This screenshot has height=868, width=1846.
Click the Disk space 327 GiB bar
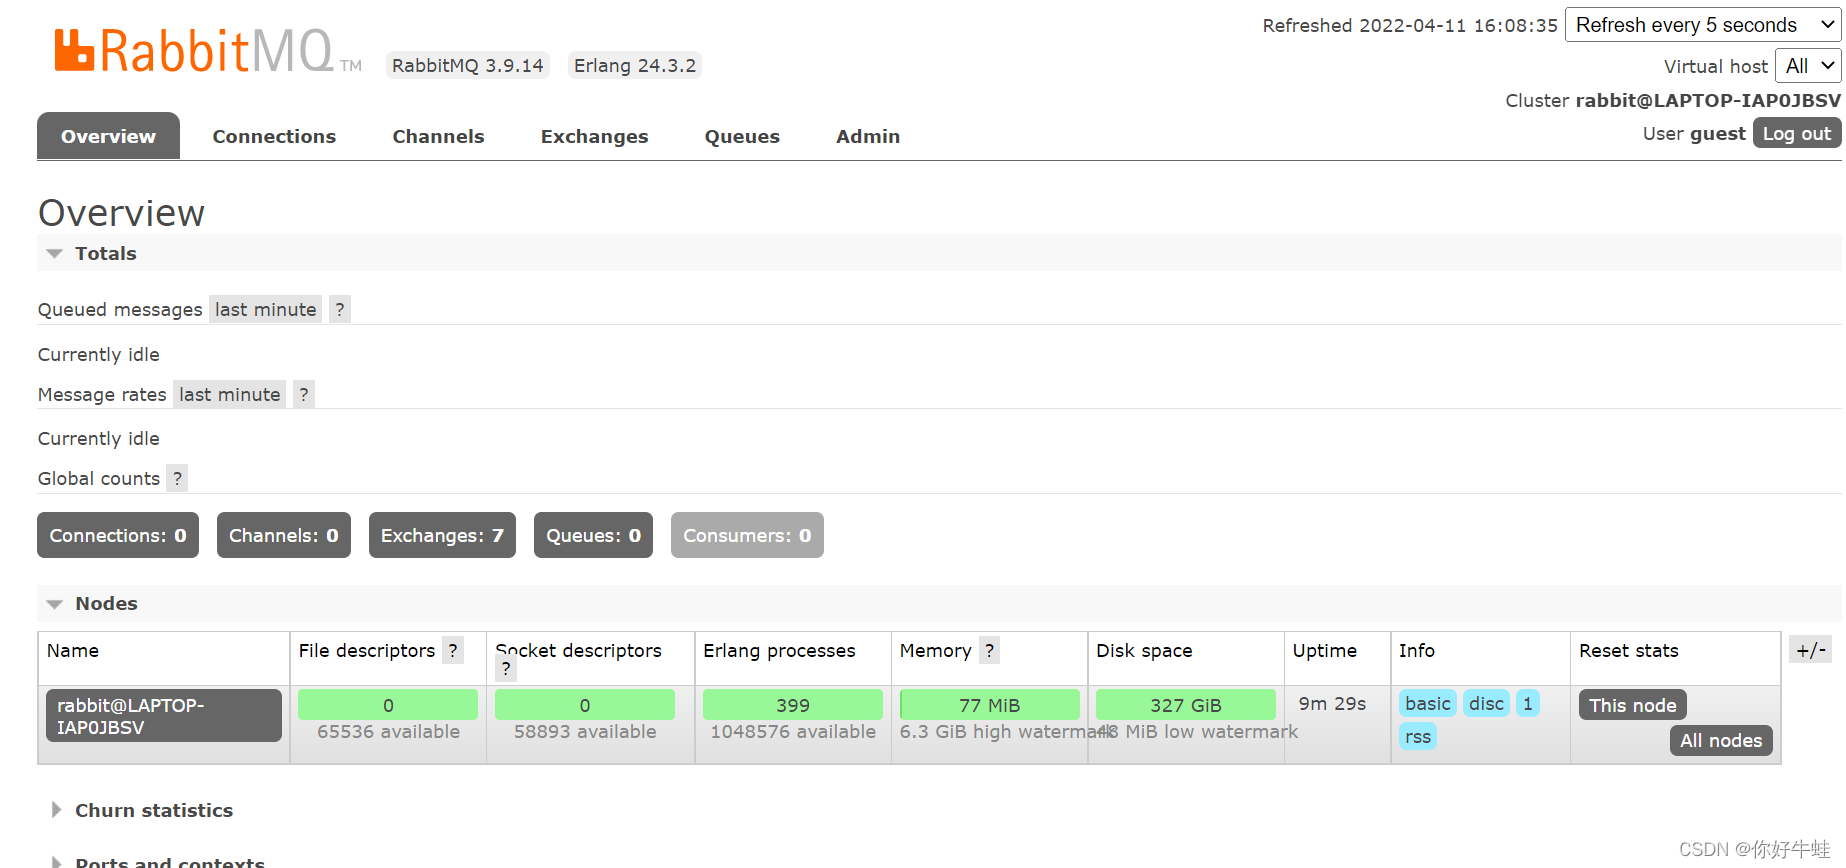(1186, 705)
